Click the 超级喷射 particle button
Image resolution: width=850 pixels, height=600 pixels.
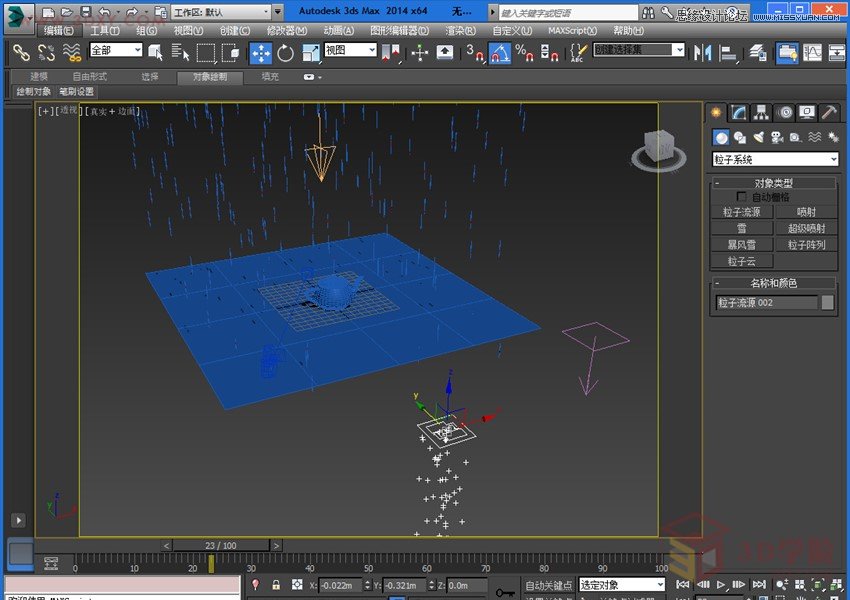[x=807, y=228]
